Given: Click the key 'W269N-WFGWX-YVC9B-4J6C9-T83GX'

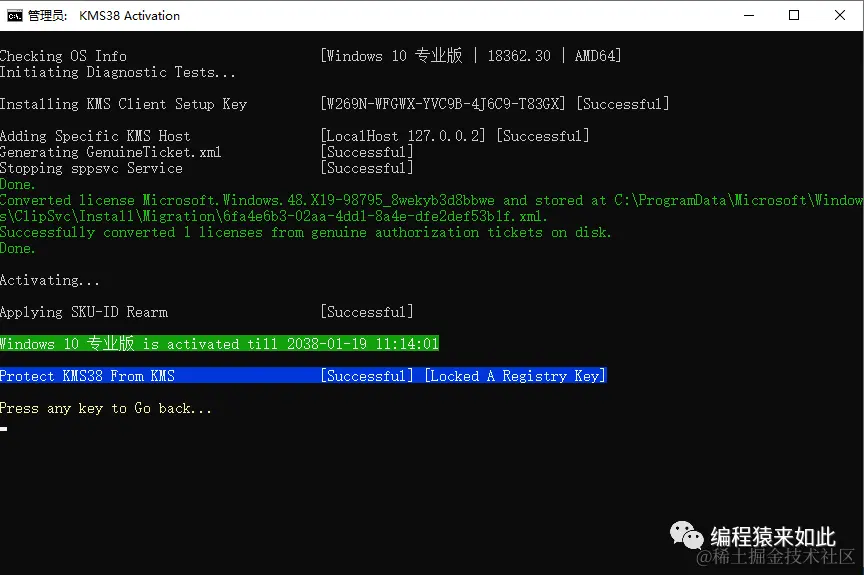Looking at the screenshot, I should point(443,104).
